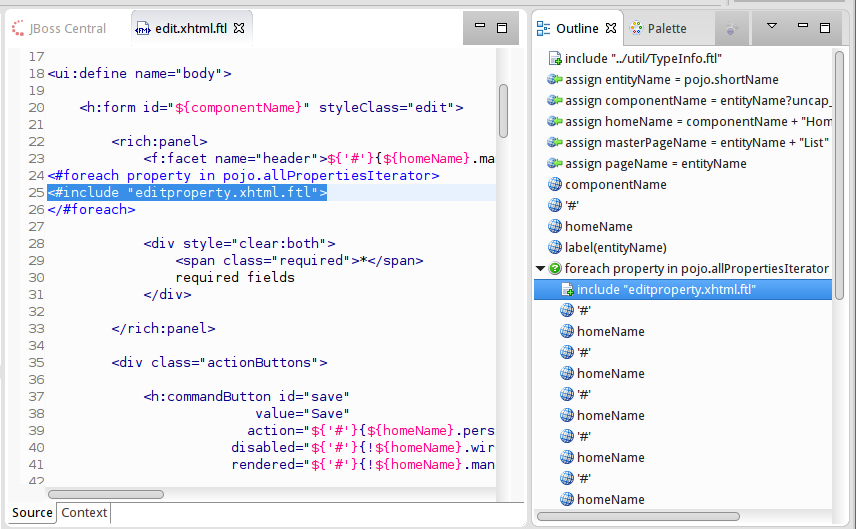Viewport: 856px width, 529px height.
Task: Click the include TypeInfo.ftl file icon
Action: click(x=555, y=59)
